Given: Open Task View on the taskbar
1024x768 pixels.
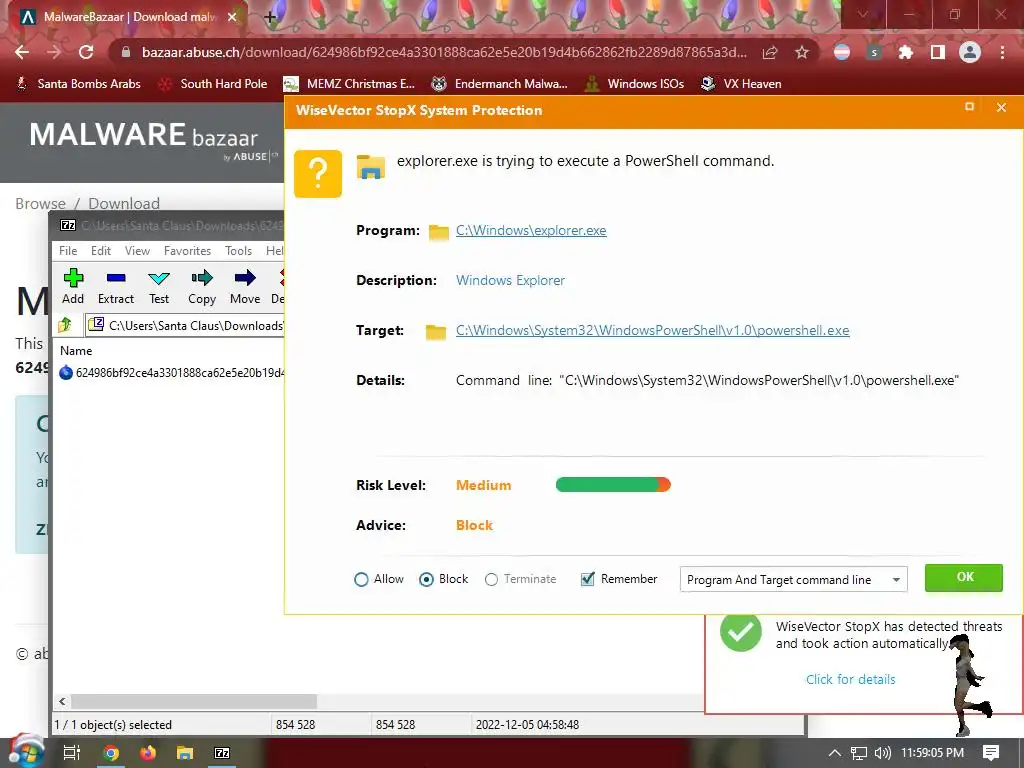Looking at the screenshot, I should [x=72, y=753].
